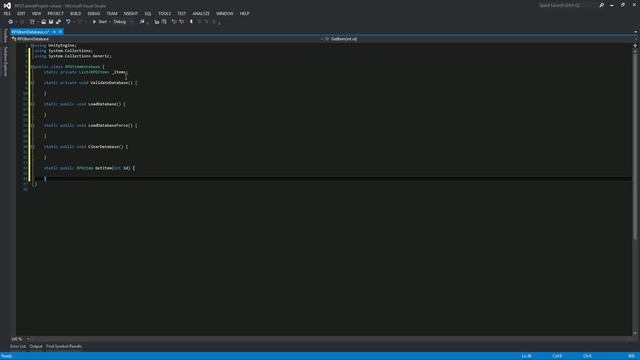Click the Open File toolbar icon
This screenshot has height=360, width=640.
pyautogui.click(x=44, y=22)
